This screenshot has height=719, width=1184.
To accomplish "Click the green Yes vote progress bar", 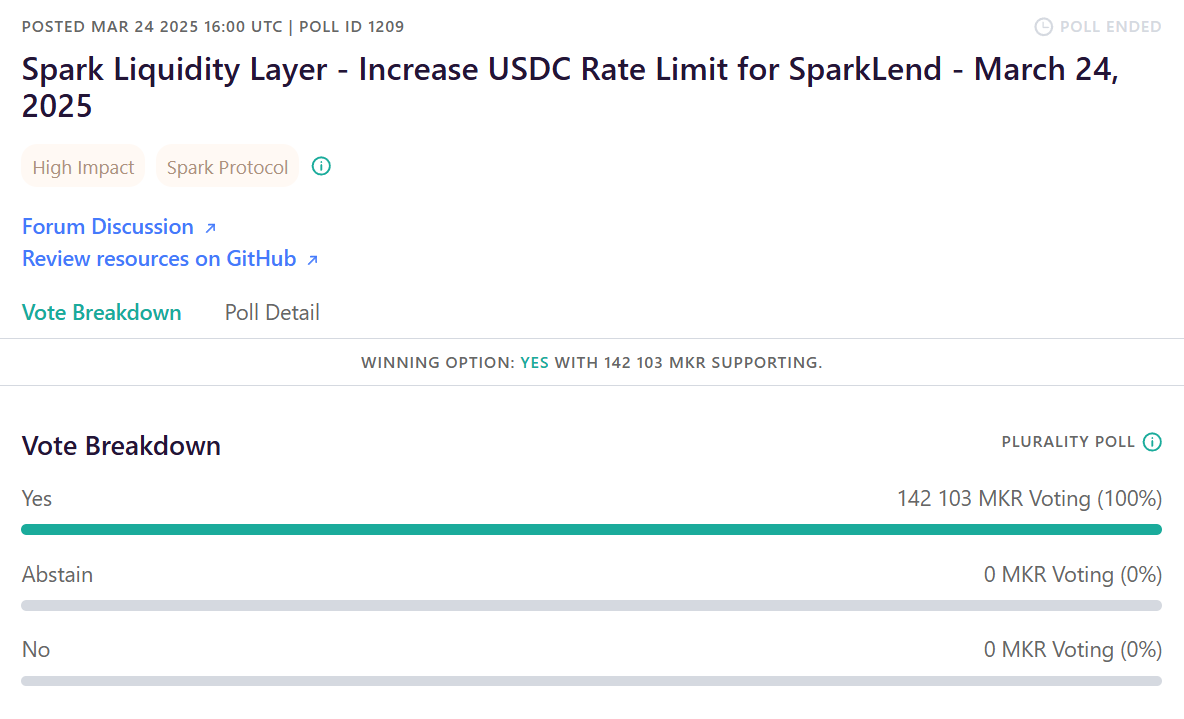I will click(x=591, y=529).
